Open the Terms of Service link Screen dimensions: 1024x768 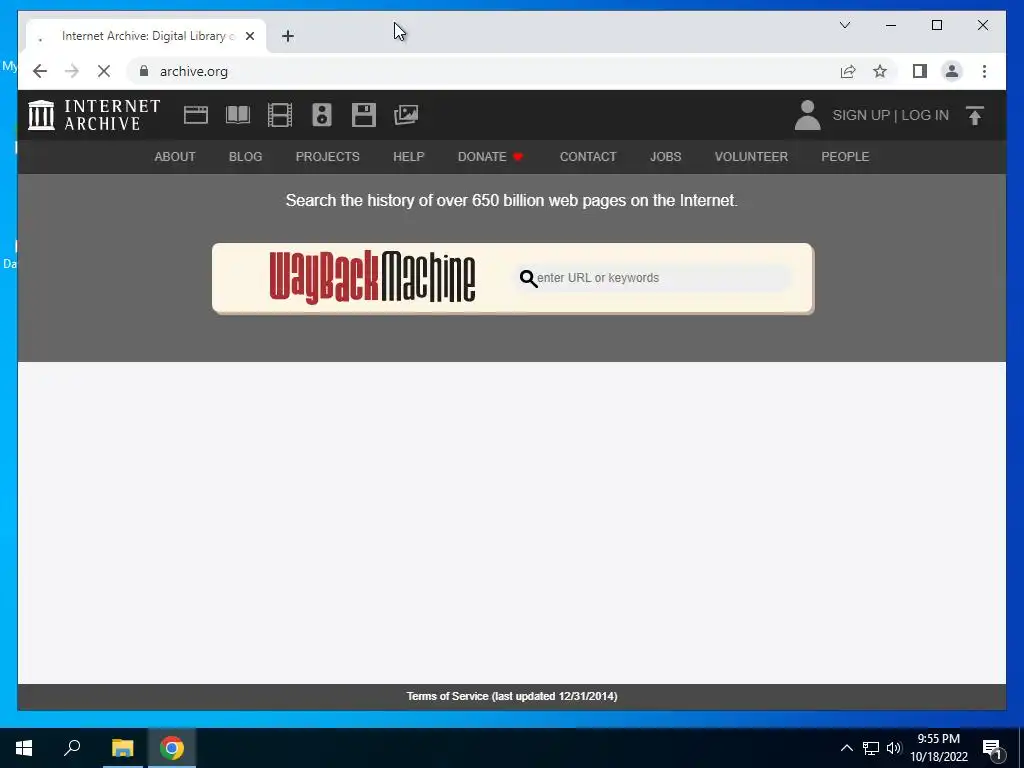pos(512,696)
